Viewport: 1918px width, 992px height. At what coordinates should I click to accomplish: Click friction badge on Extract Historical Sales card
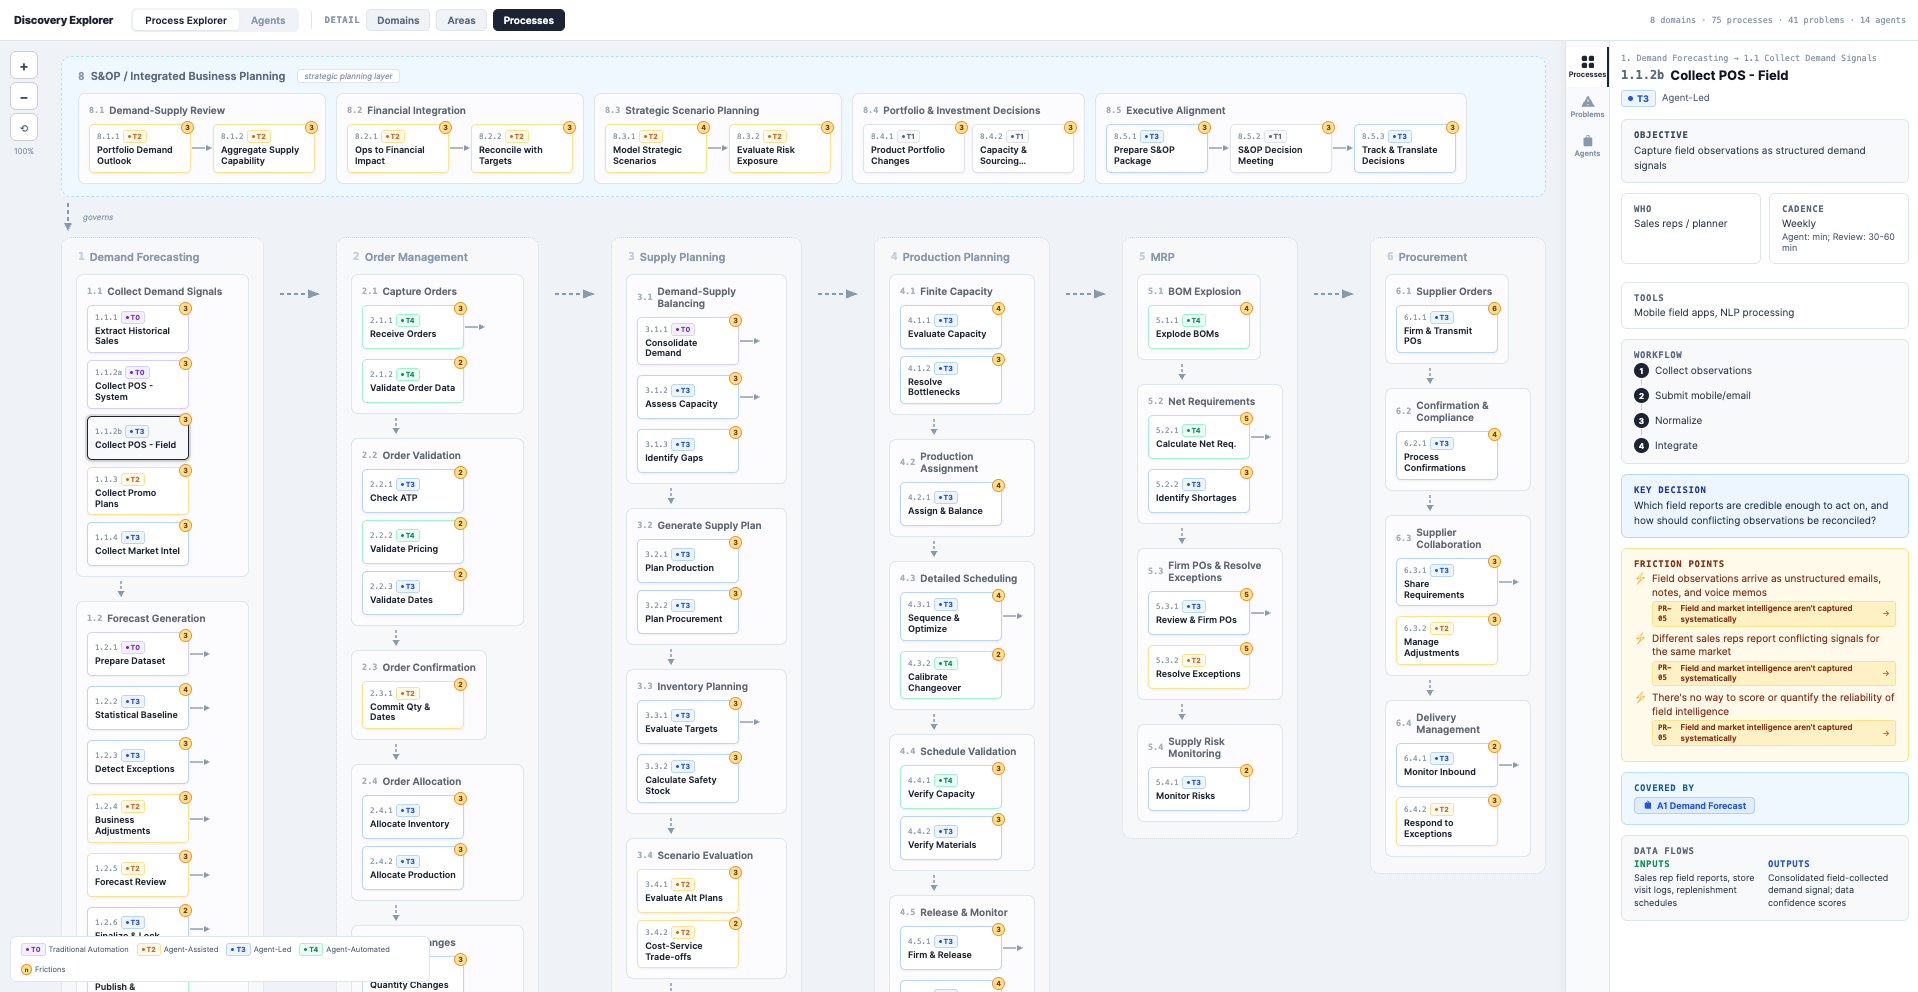point(185,309)
